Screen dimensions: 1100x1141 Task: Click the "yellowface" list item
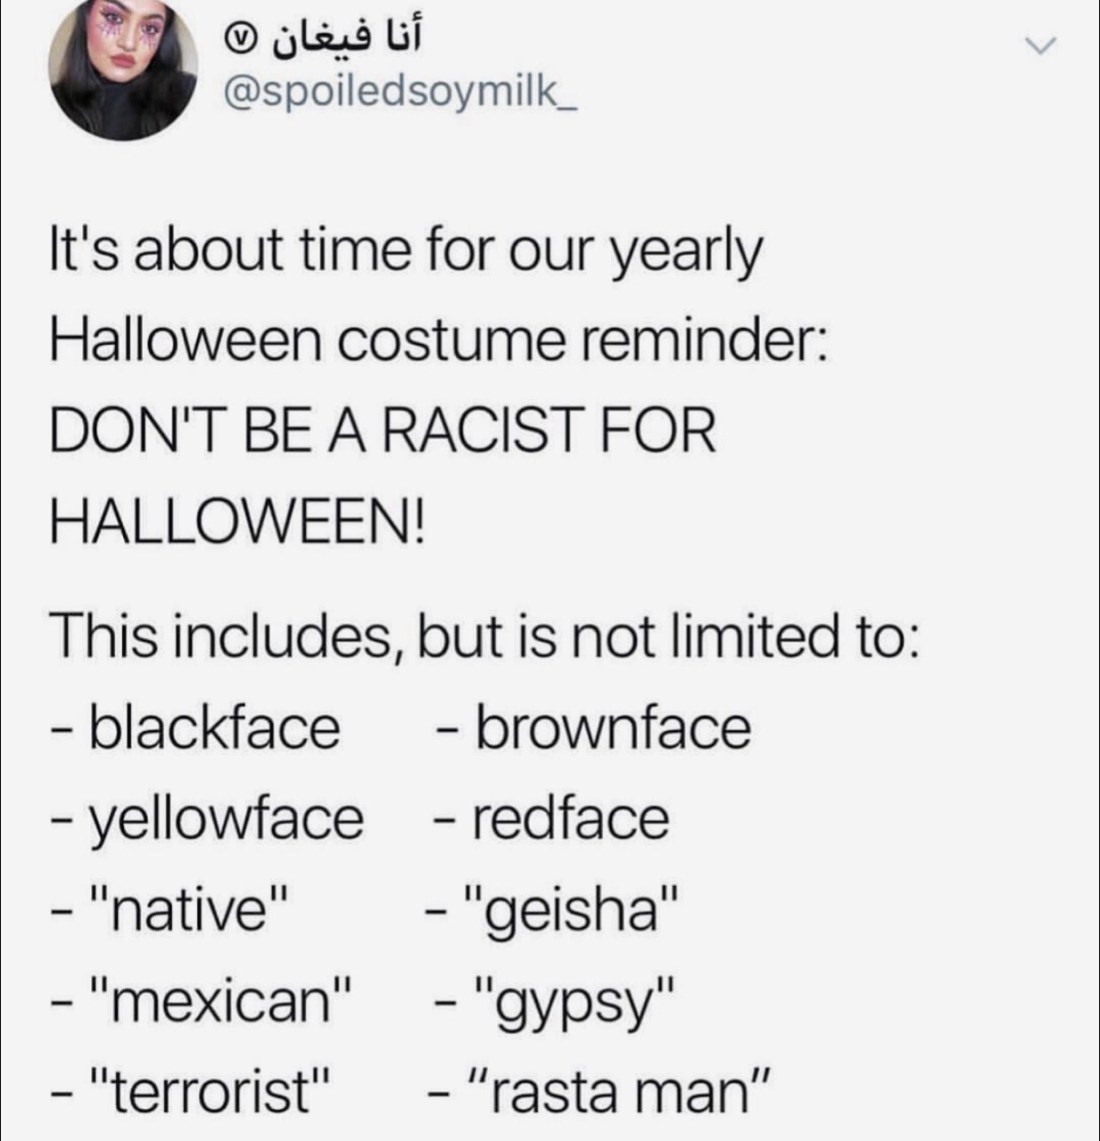click(226, 818)
